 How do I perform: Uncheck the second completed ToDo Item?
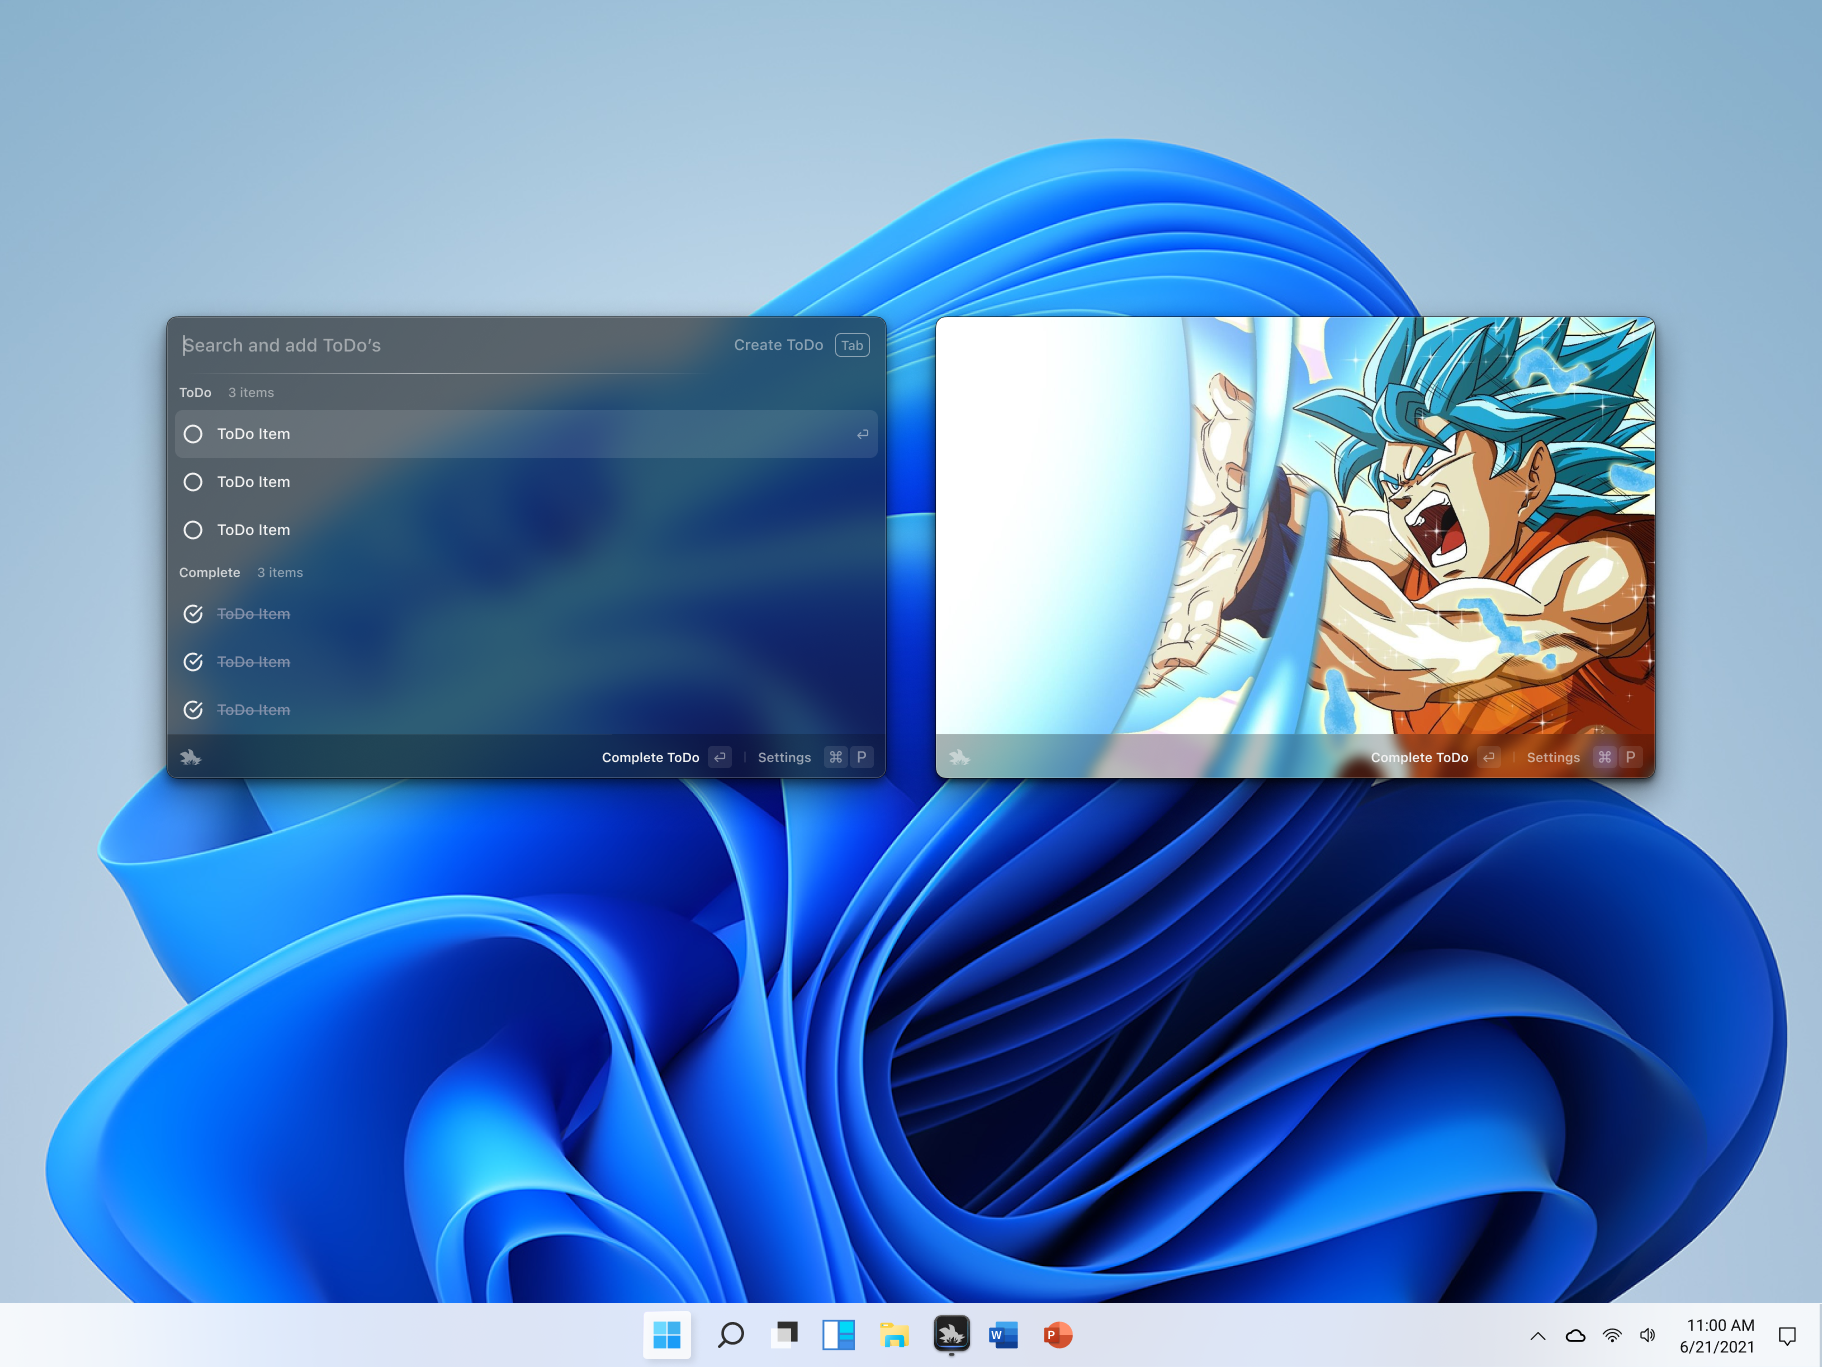194,662
